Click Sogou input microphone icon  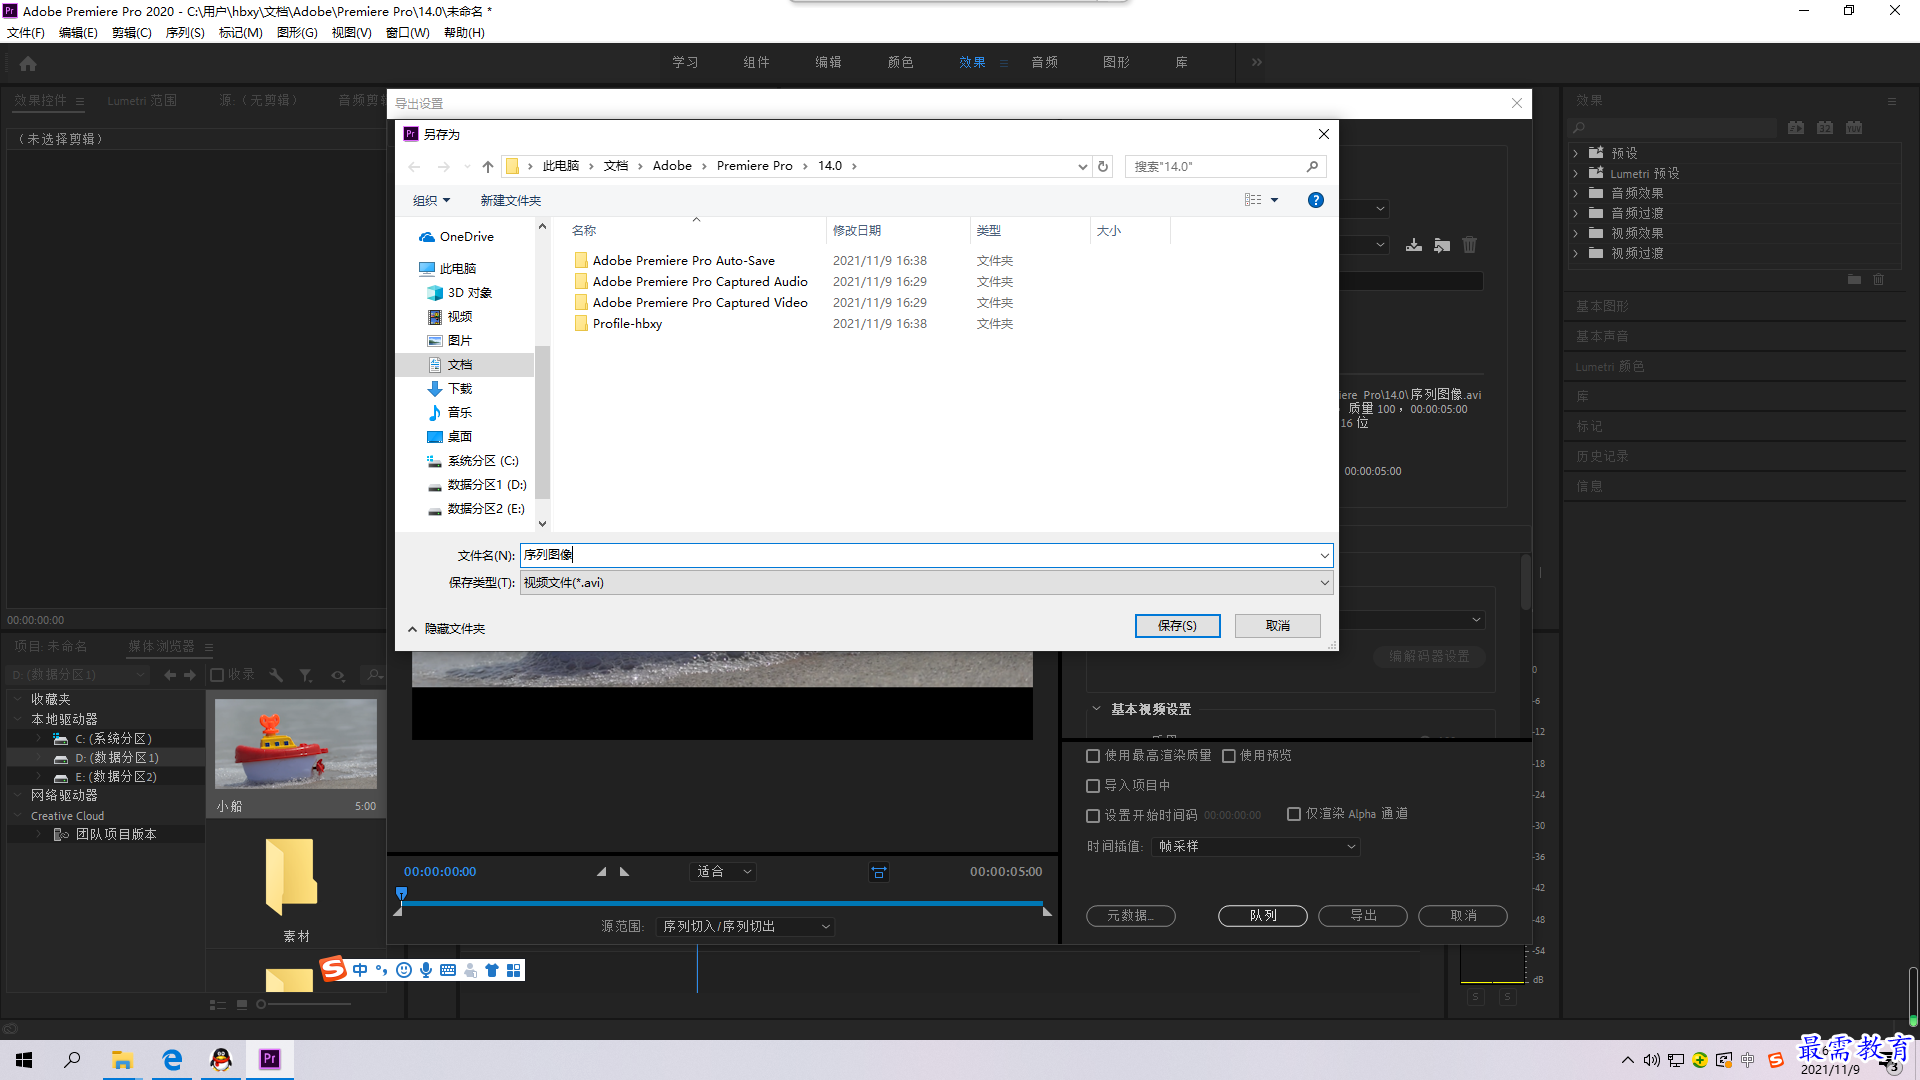pos(426,970)
